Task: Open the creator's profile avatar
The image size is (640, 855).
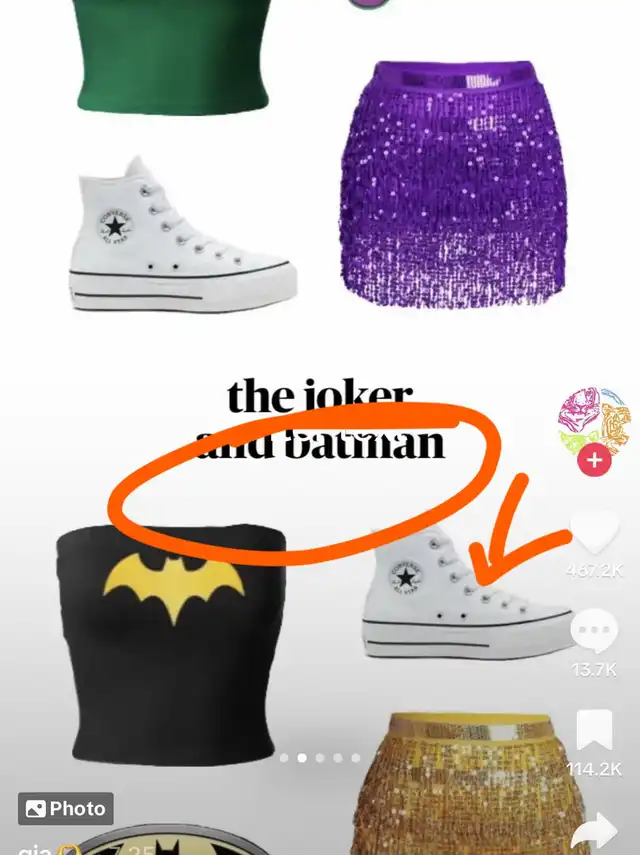Action: (x=594, y=421)
